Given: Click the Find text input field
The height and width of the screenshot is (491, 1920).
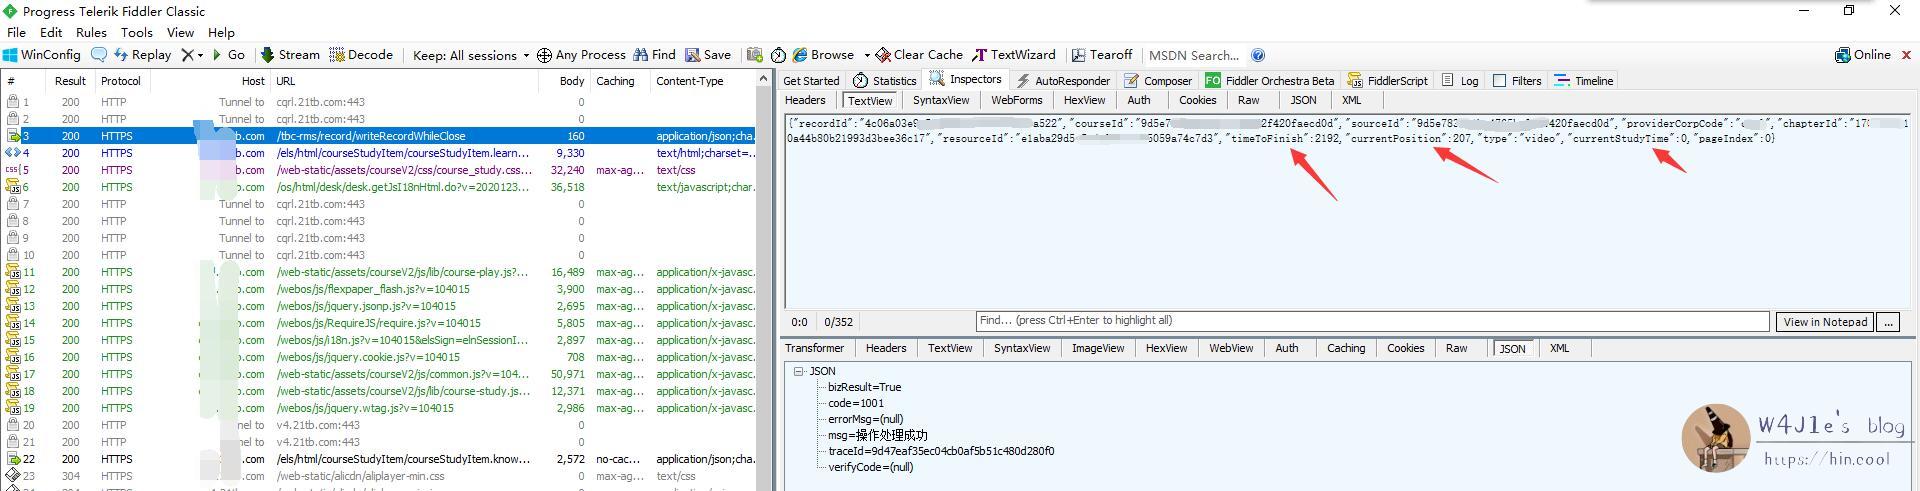Looking at the screenshot, I should (1372, 321).
